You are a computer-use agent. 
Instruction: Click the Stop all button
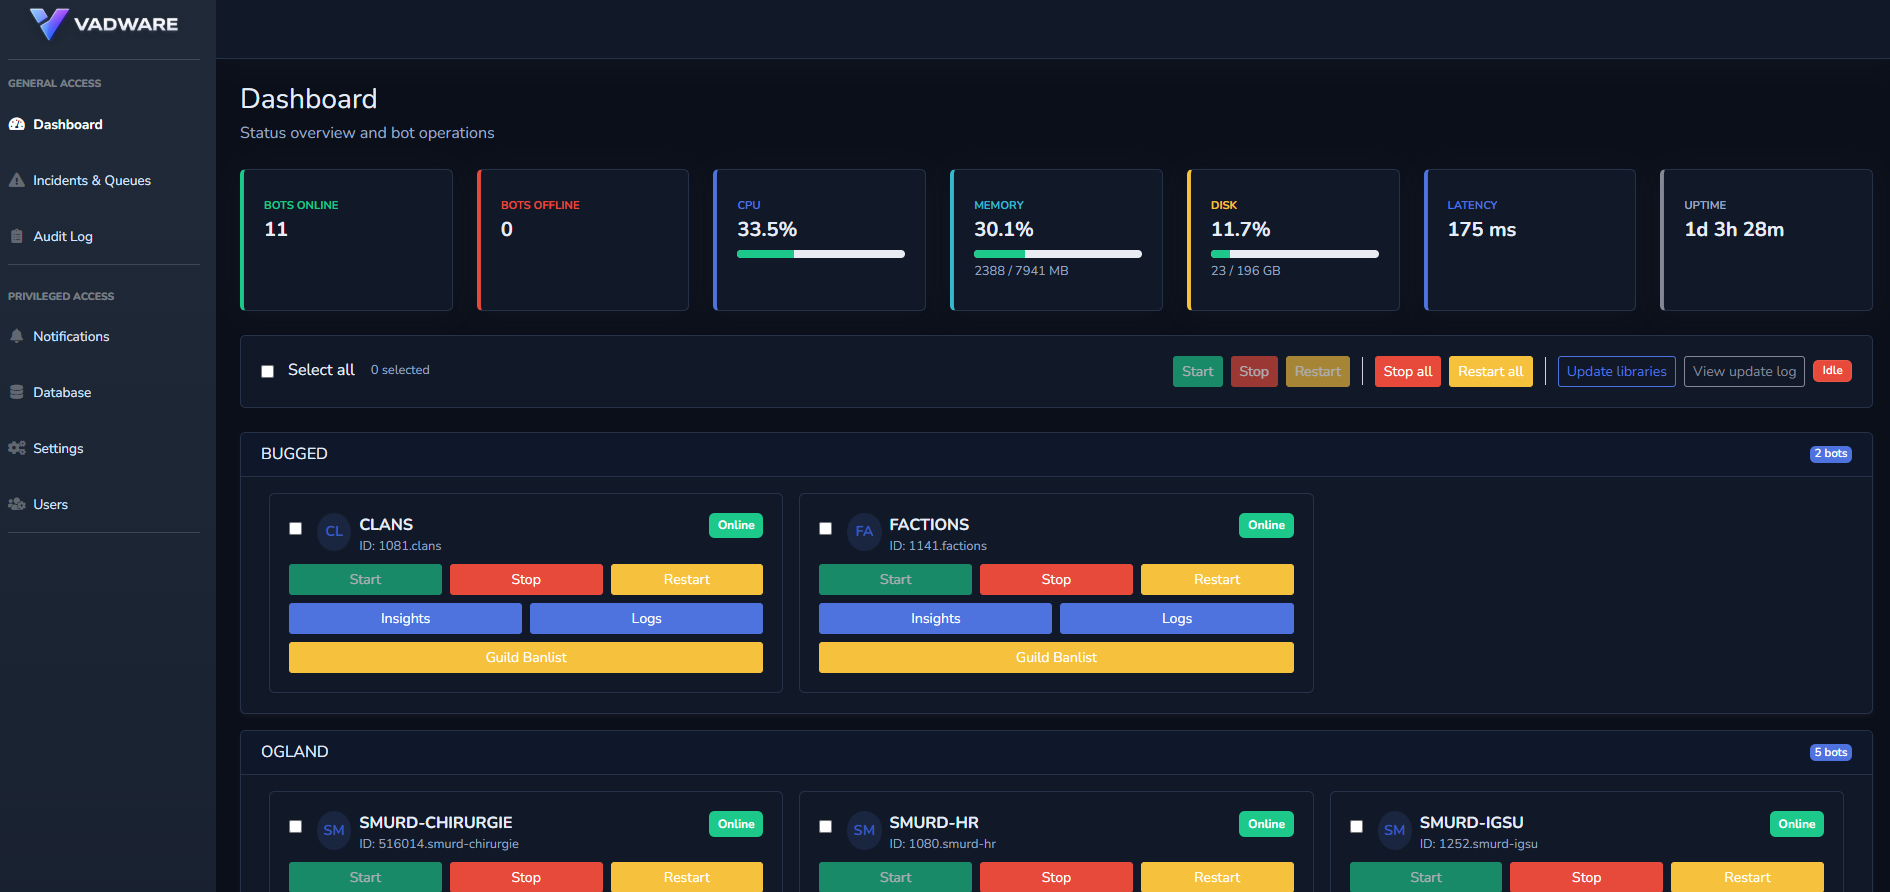click(x=1408, y=371)
